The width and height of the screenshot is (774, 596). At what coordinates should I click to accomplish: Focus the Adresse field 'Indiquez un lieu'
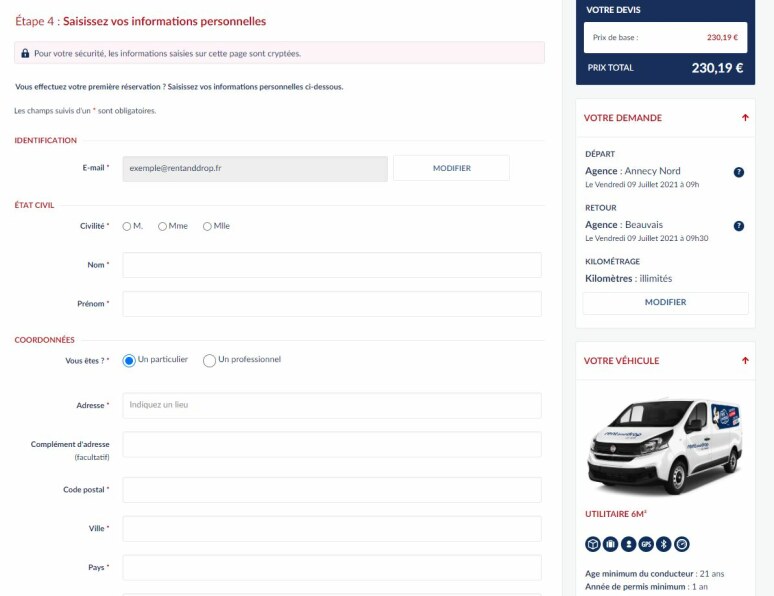[x=332, y=405]
